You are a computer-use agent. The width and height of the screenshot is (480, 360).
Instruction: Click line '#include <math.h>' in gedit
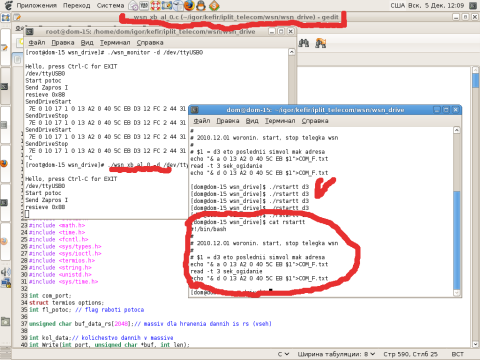click(x=57, y=226)
